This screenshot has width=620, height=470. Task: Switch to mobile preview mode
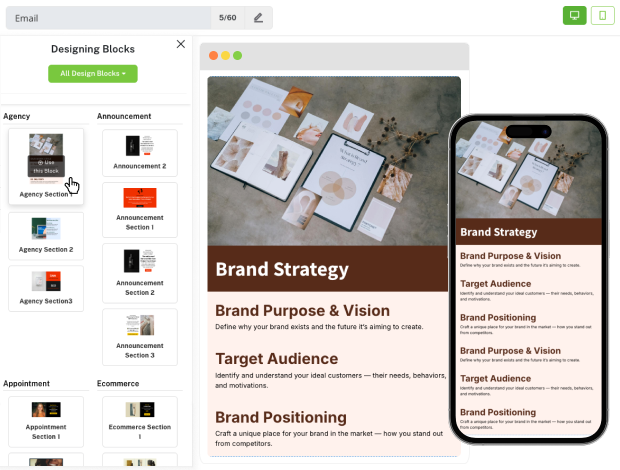coord(602,15)
